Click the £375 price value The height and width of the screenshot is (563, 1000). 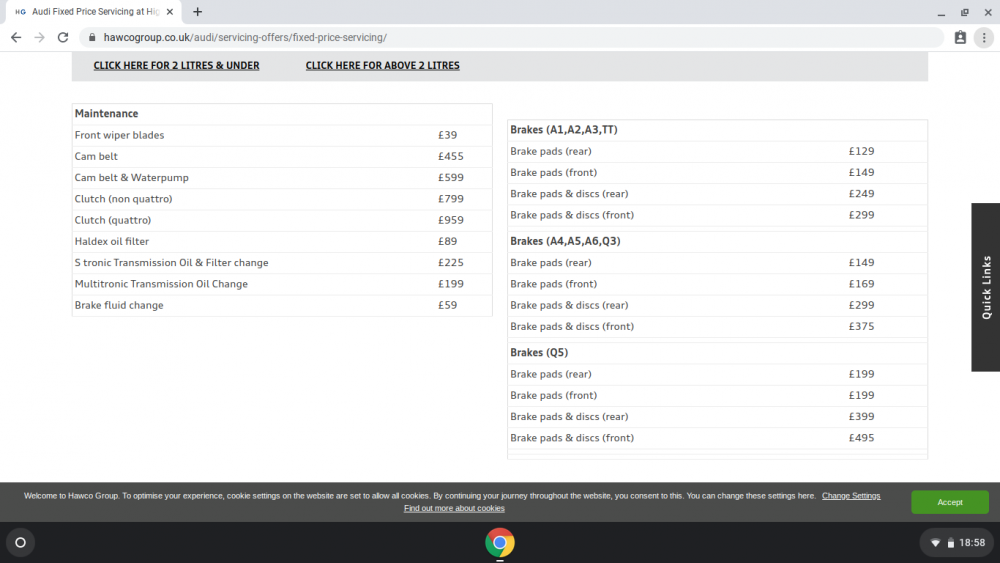pyautogui.click(x=862, y=326)
